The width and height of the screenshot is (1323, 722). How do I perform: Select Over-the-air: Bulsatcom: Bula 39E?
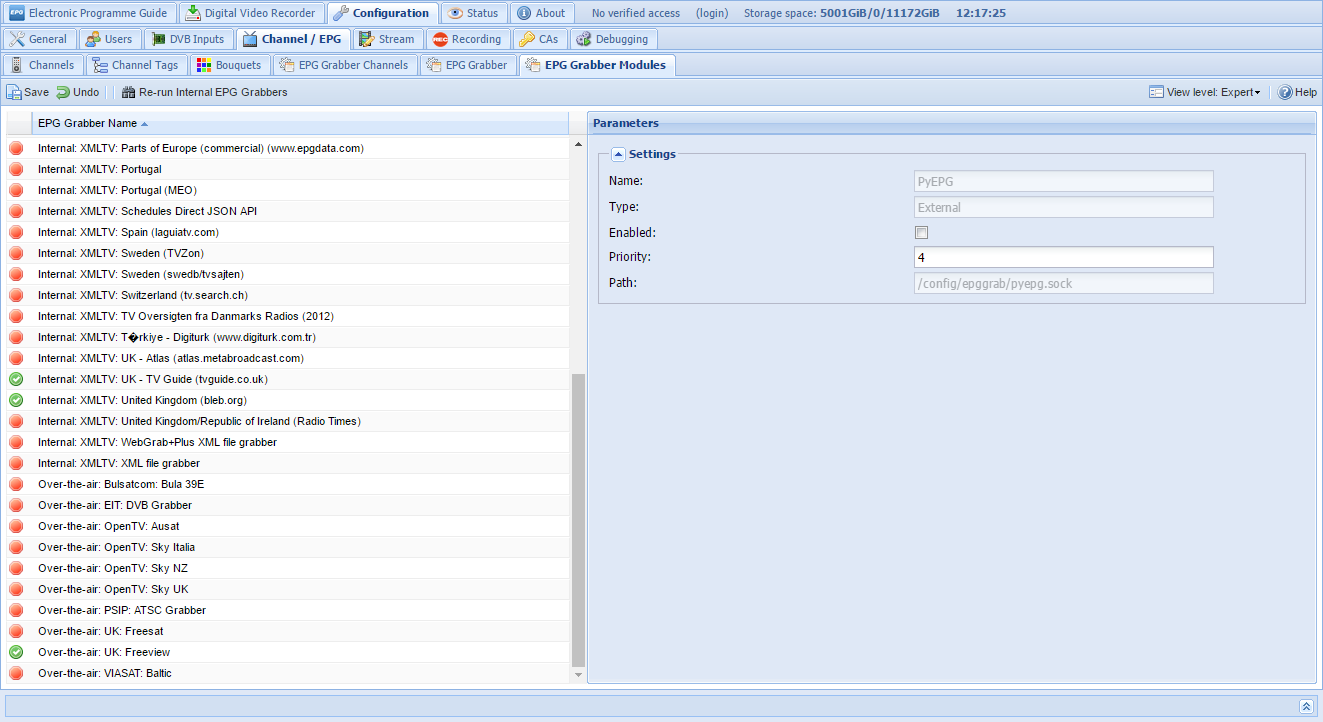point(288,484)
